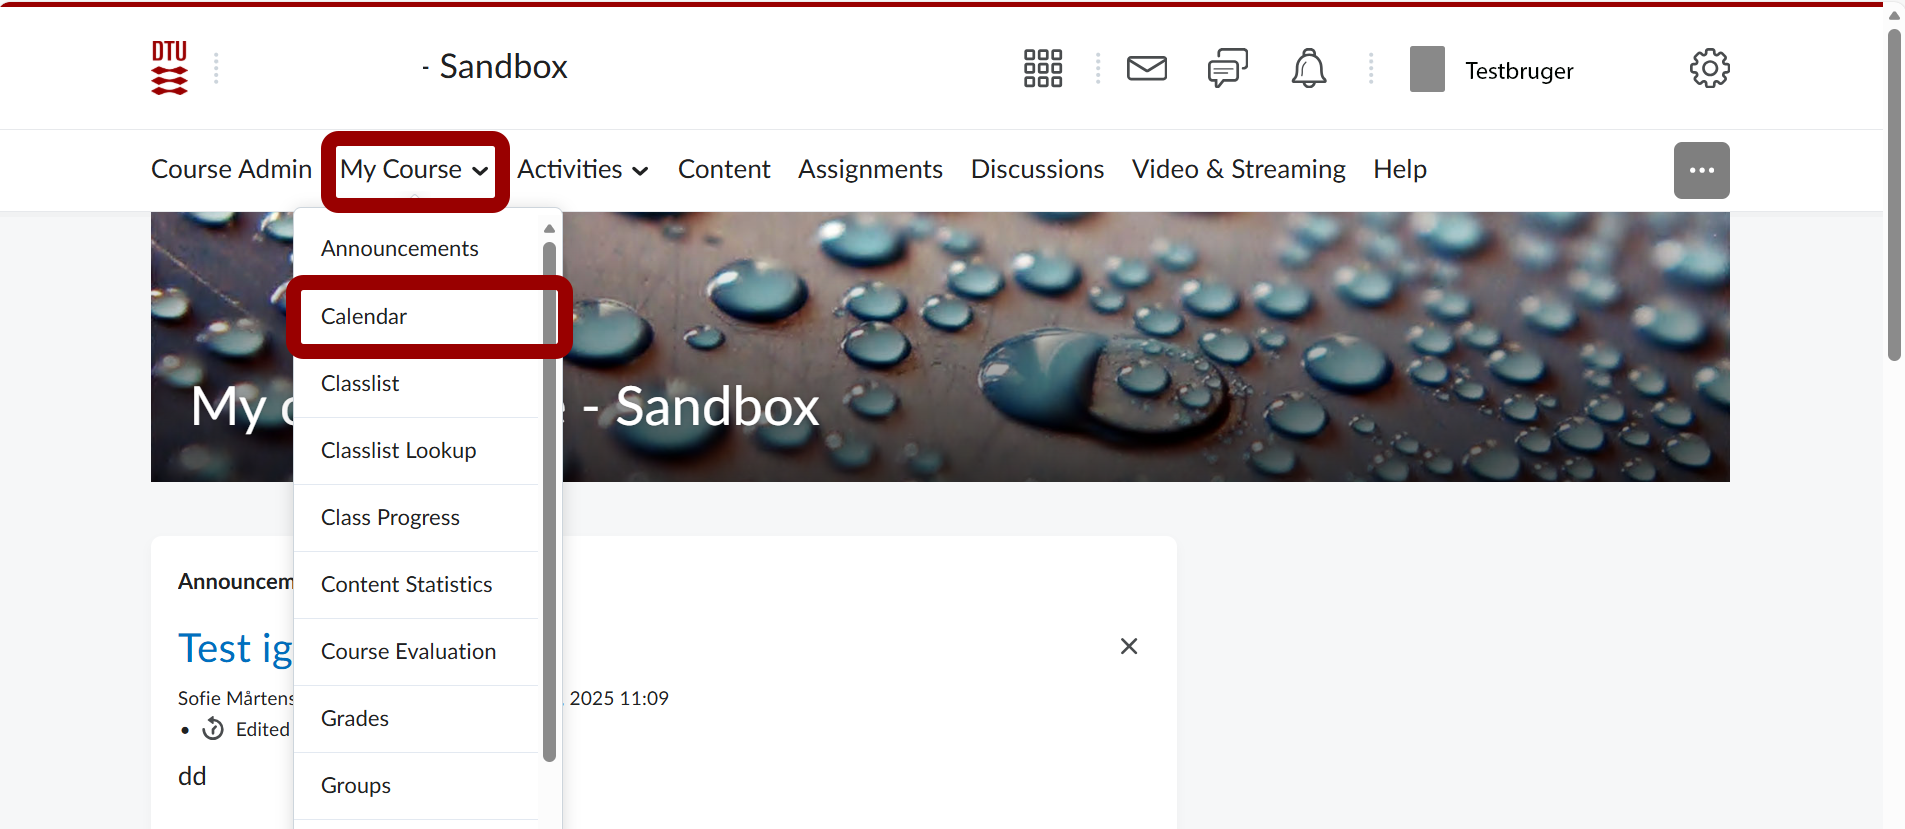1905x829 pixels.
Task: Click the three-dots more options button
Action: (1701, 170)
